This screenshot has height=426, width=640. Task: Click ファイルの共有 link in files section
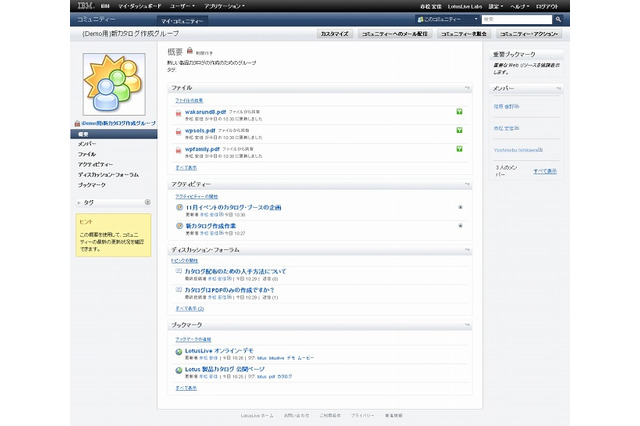(189, 100)
